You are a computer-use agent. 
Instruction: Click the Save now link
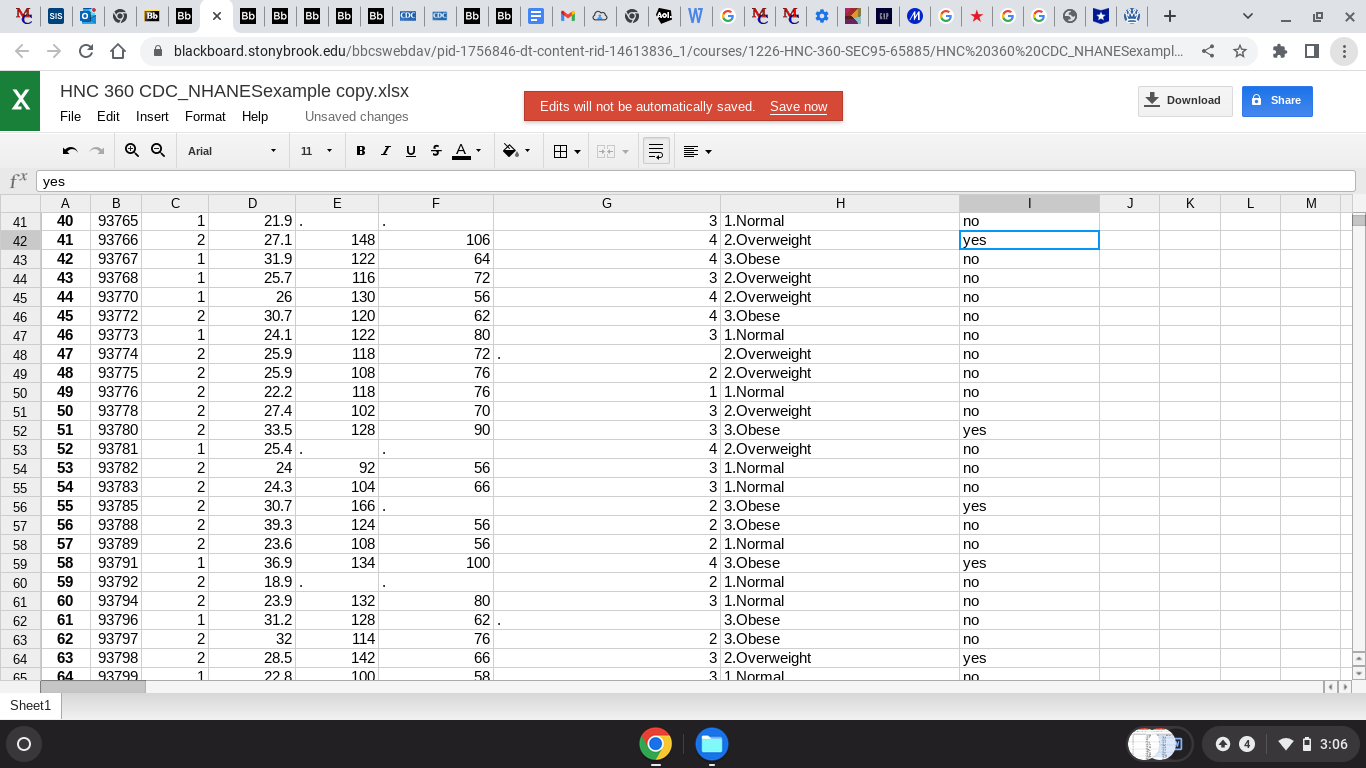click(798, 106)
